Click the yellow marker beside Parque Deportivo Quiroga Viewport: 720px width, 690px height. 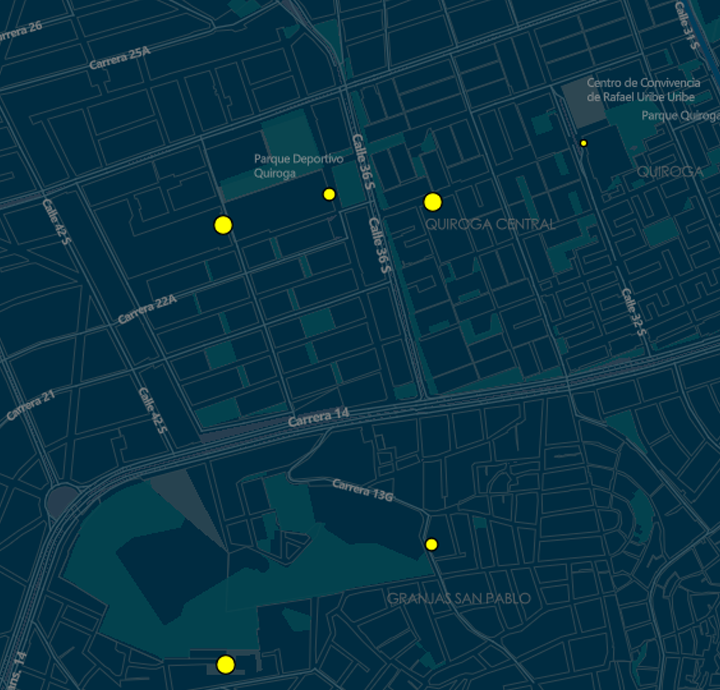329,194
